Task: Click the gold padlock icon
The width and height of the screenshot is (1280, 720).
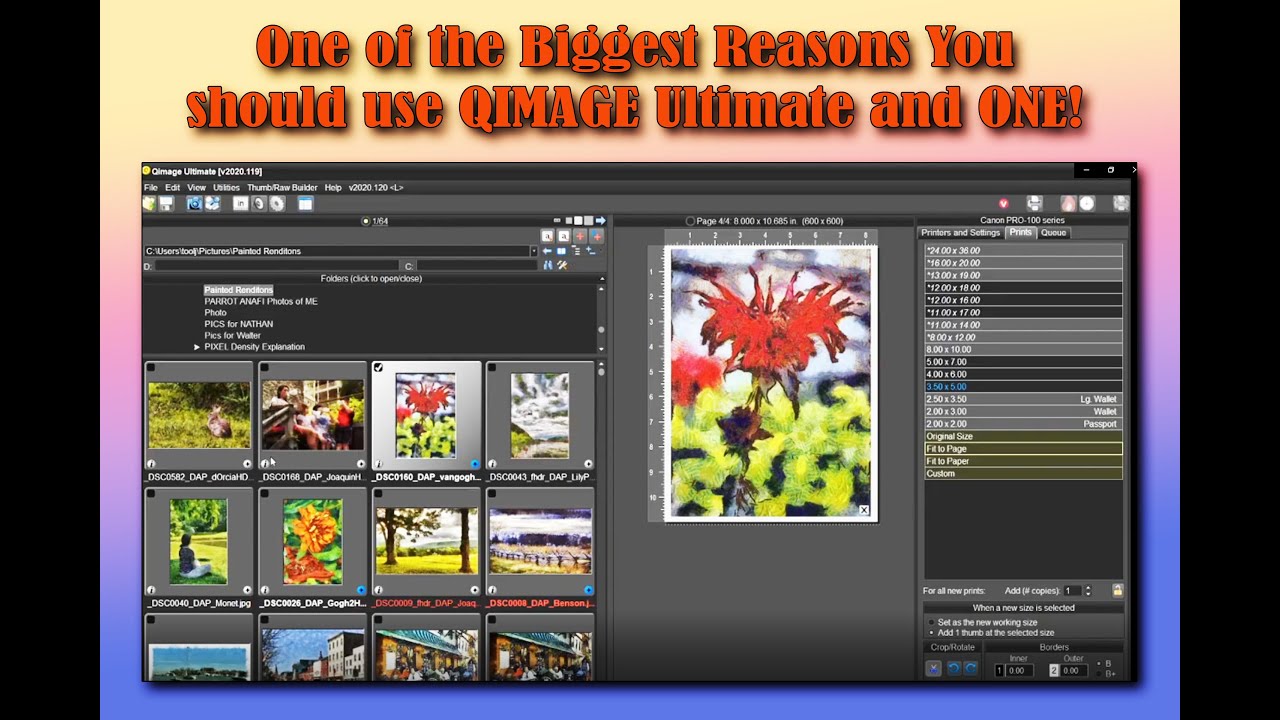Action: pyautogui.click(x=1117, y=591)
